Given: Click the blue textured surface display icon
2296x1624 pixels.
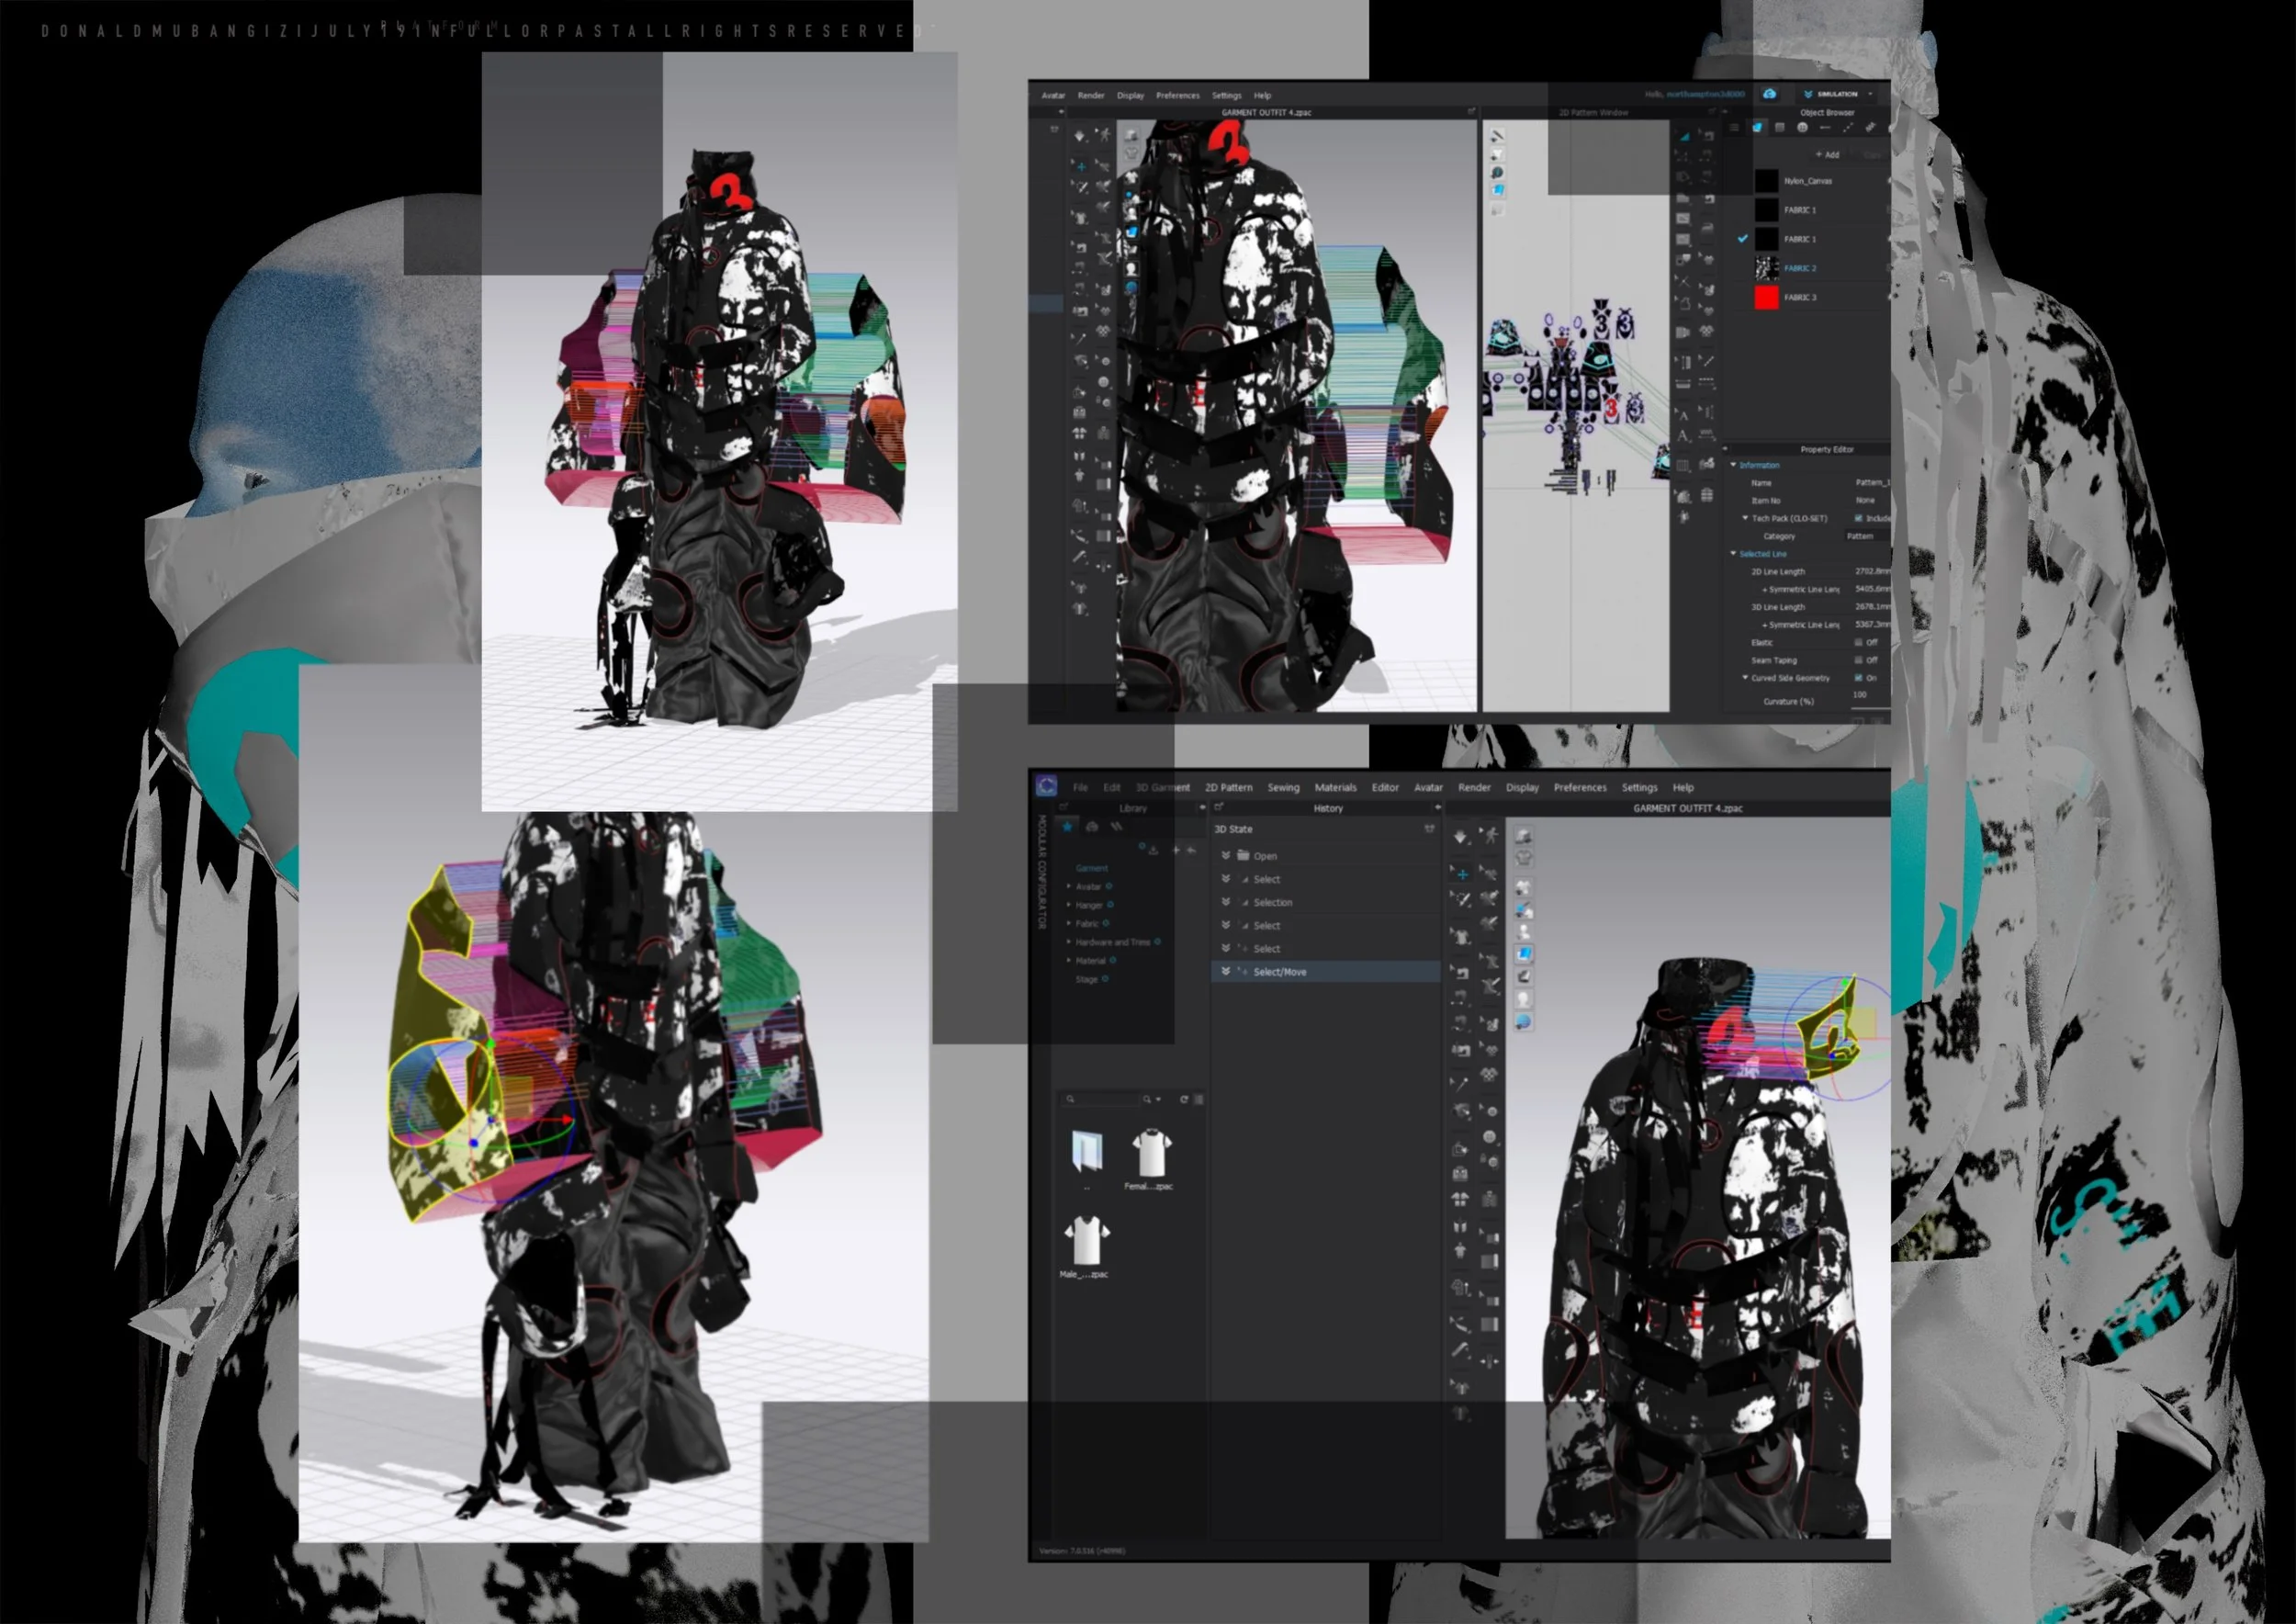Looking at the screenshot, I should pyautogui.click(x=1524, y=953).
